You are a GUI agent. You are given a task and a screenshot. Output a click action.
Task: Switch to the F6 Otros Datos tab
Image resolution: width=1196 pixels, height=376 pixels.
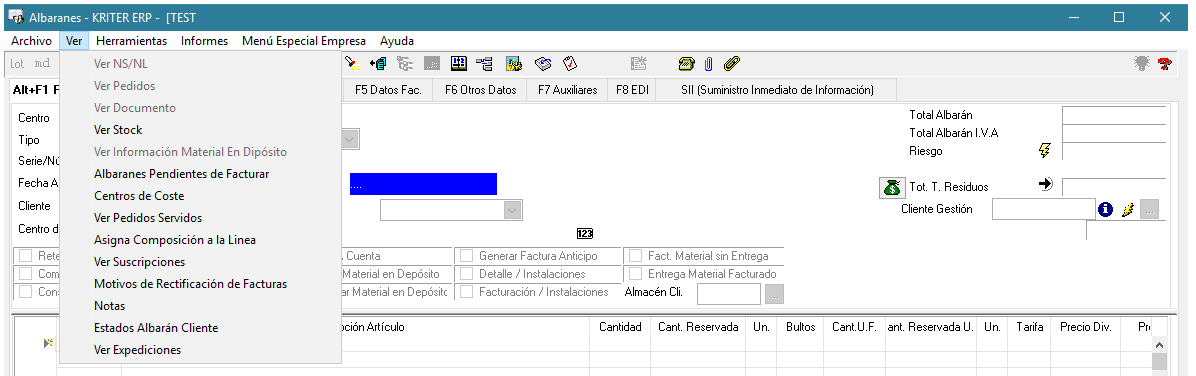pyautogui.click(x=481, y=90)
